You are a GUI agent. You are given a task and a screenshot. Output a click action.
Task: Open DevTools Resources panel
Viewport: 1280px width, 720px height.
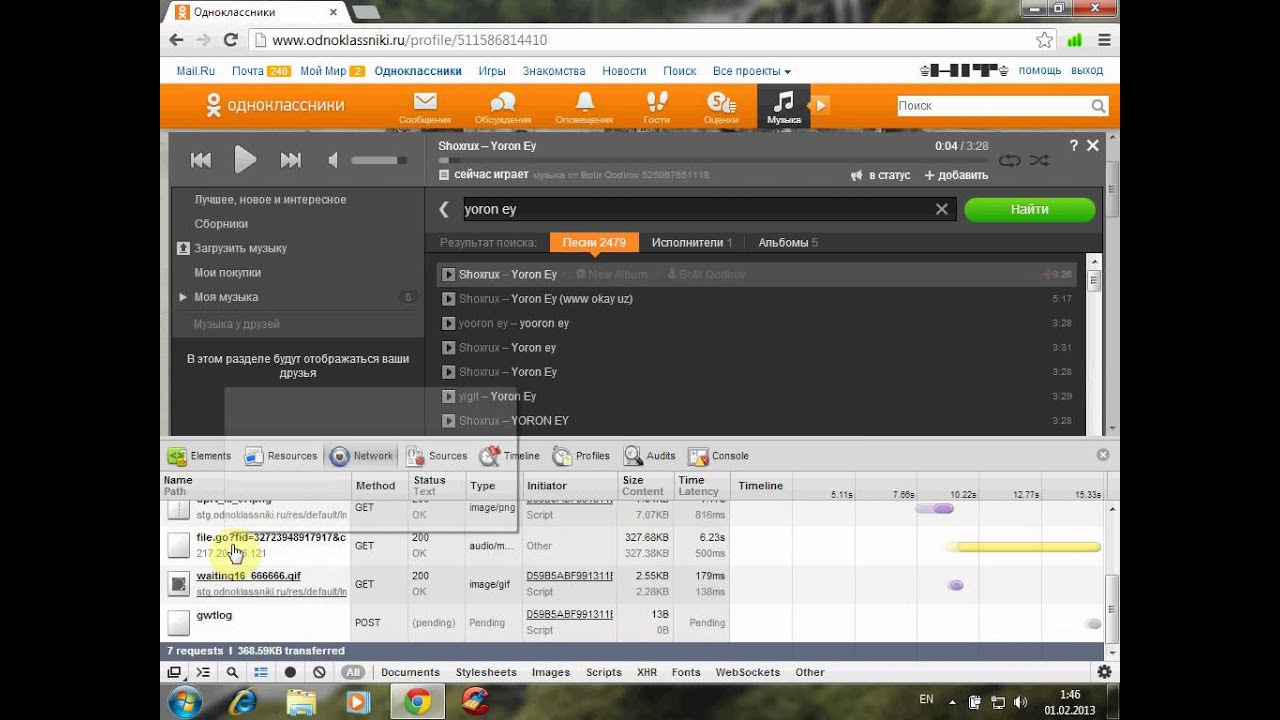point(281,456)
